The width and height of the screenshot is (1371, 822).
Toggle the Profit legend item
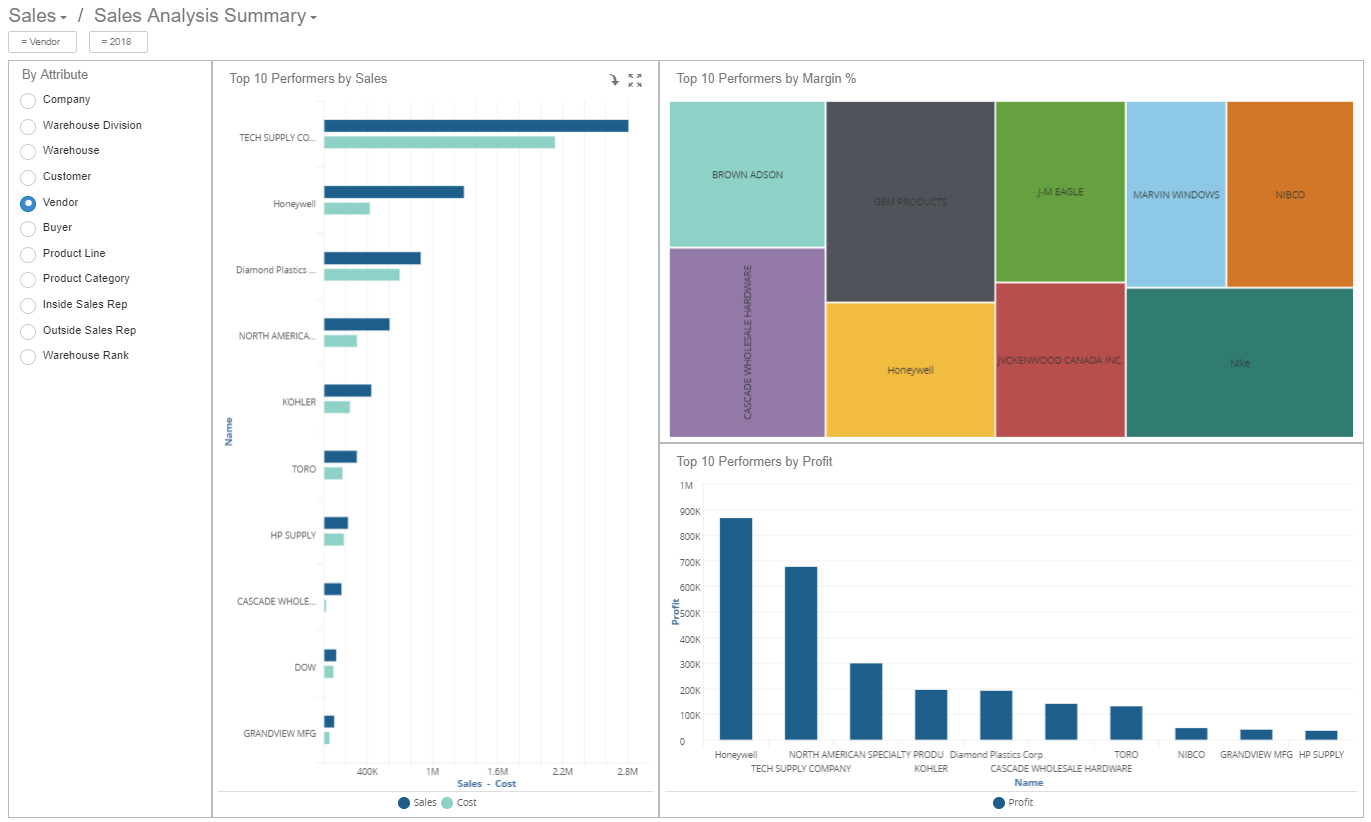[1013, 802]
